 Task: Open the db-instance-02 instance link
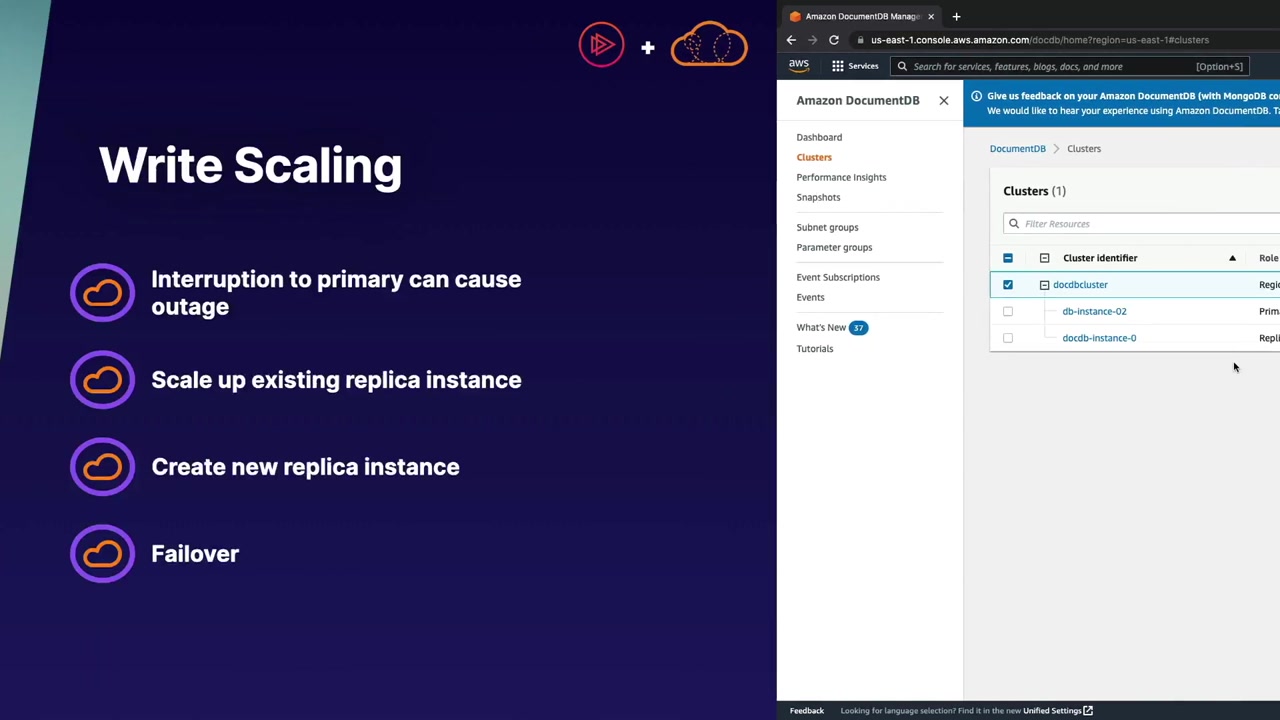pyautogui.click(x=1094, y=311)
